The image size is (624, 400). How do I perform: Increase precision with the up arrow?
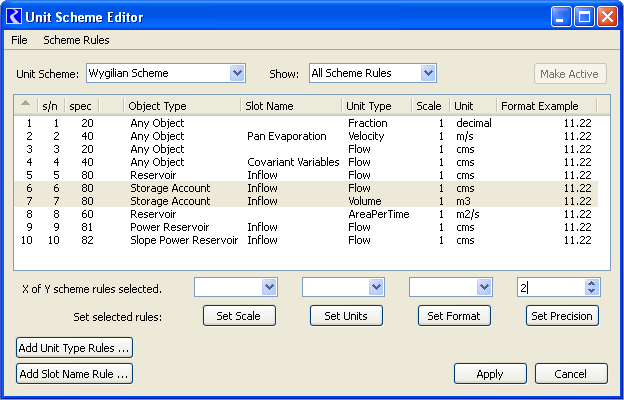point(592,283)
